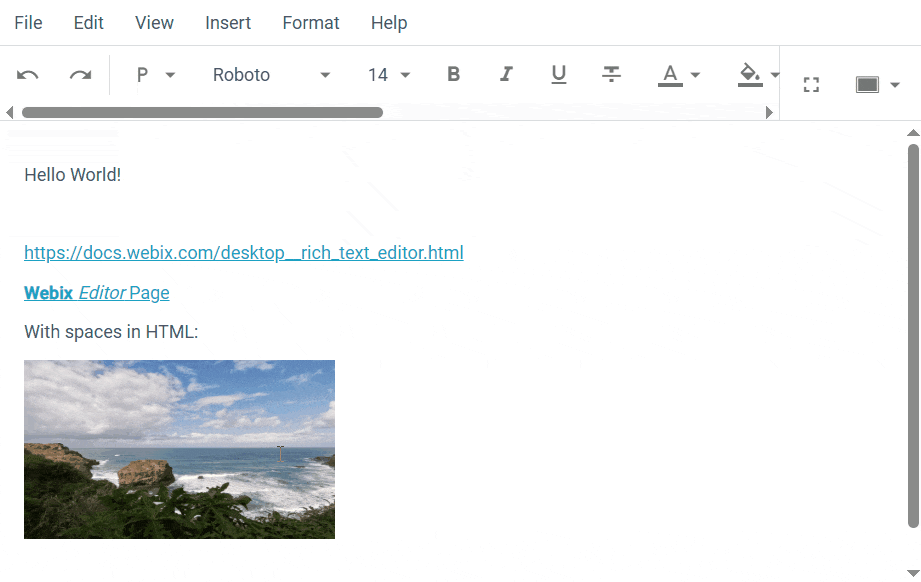Viewport: 921px width, 582px height.
Task: Toggle strikethrough off on selected text
Action: click(611, 74)
